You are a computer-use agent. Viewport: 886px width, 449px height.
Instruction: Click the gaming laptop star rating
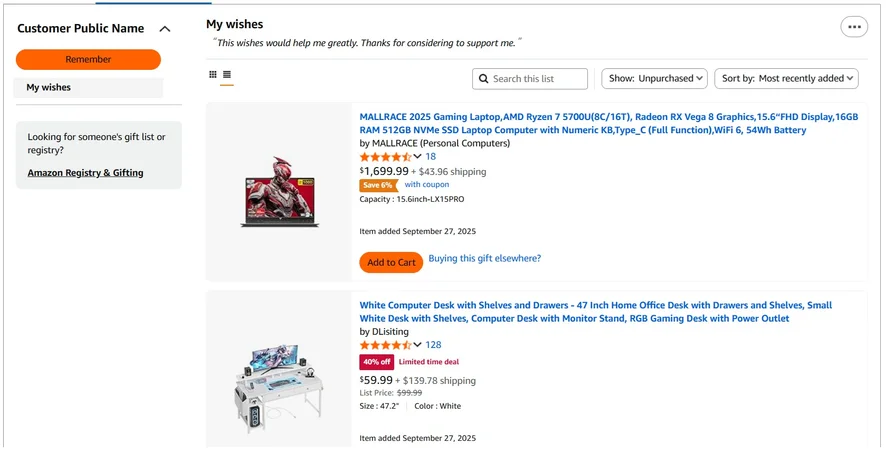pos(385,157)
